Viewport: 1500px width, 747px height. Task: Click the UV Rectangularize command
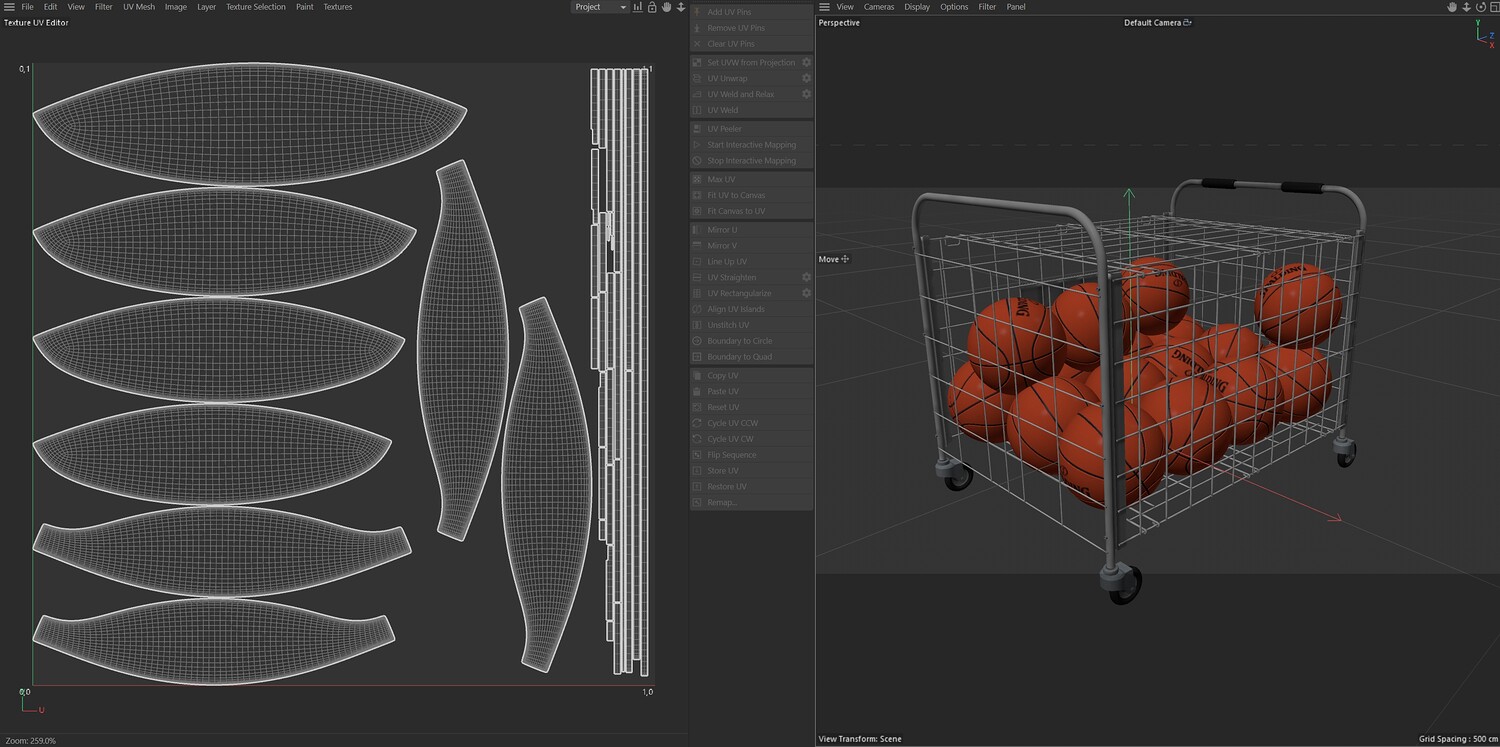click(x=745, y=293)
